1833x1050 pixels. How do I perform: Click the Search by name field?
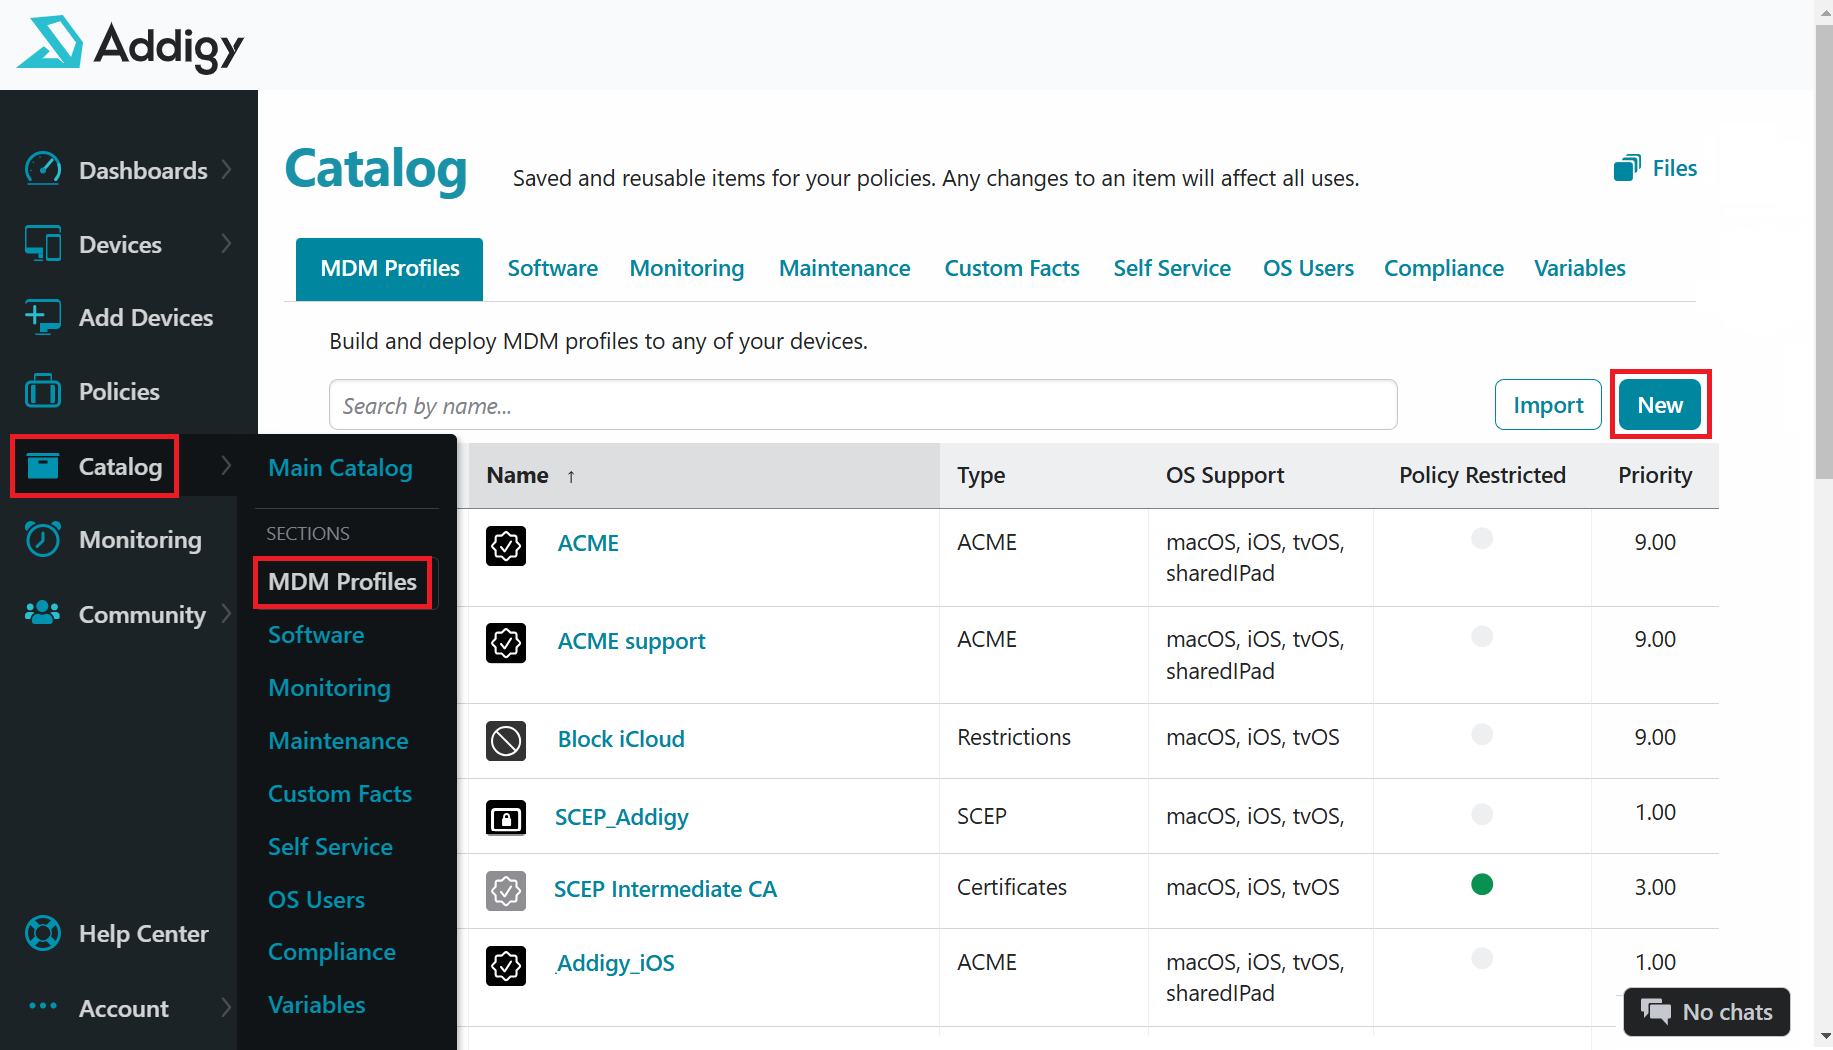pyautogui.click(x=863, y=405)
